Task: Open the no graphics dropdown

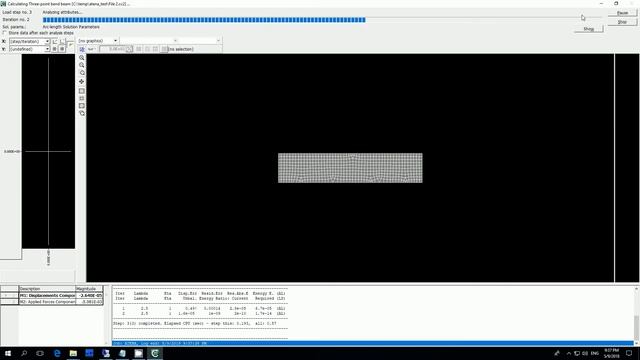Action: pos(98,41)
